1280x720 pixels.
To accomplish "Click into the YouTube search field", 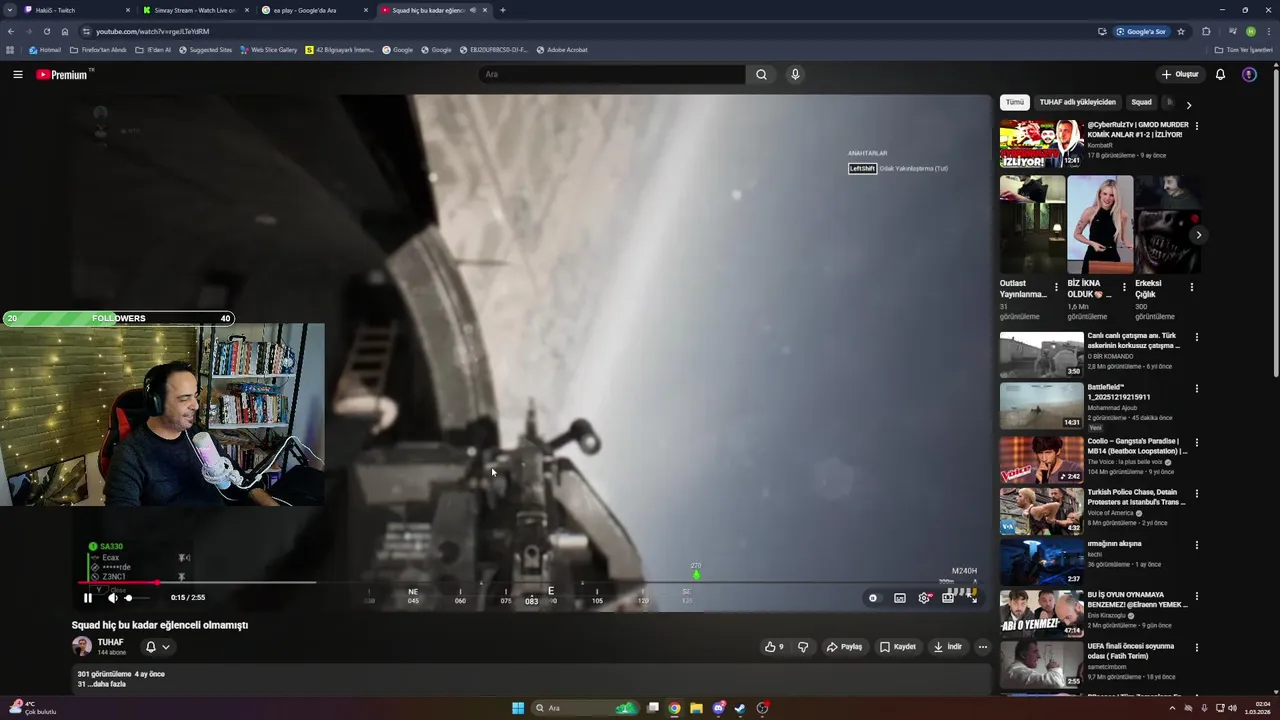I will pos(611,74).
